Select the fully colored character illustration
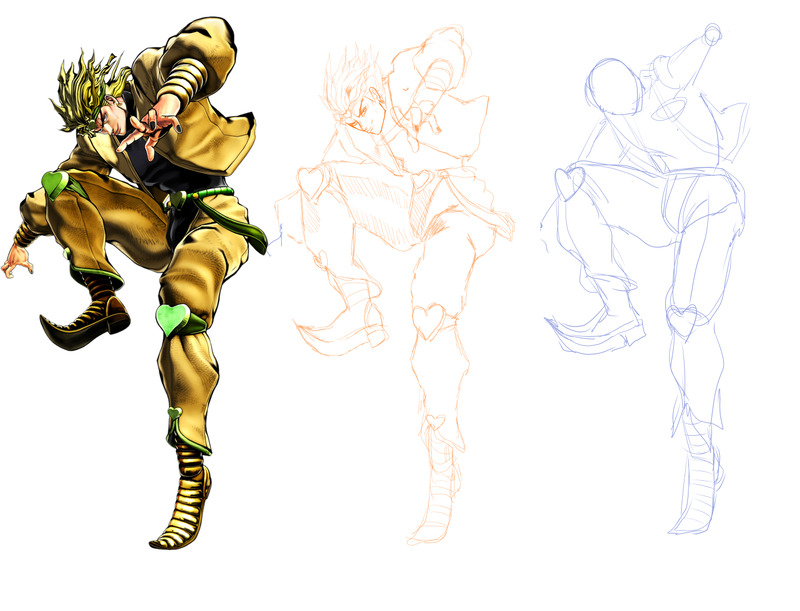This screenshot has height=611, width=800. point(135,283)
